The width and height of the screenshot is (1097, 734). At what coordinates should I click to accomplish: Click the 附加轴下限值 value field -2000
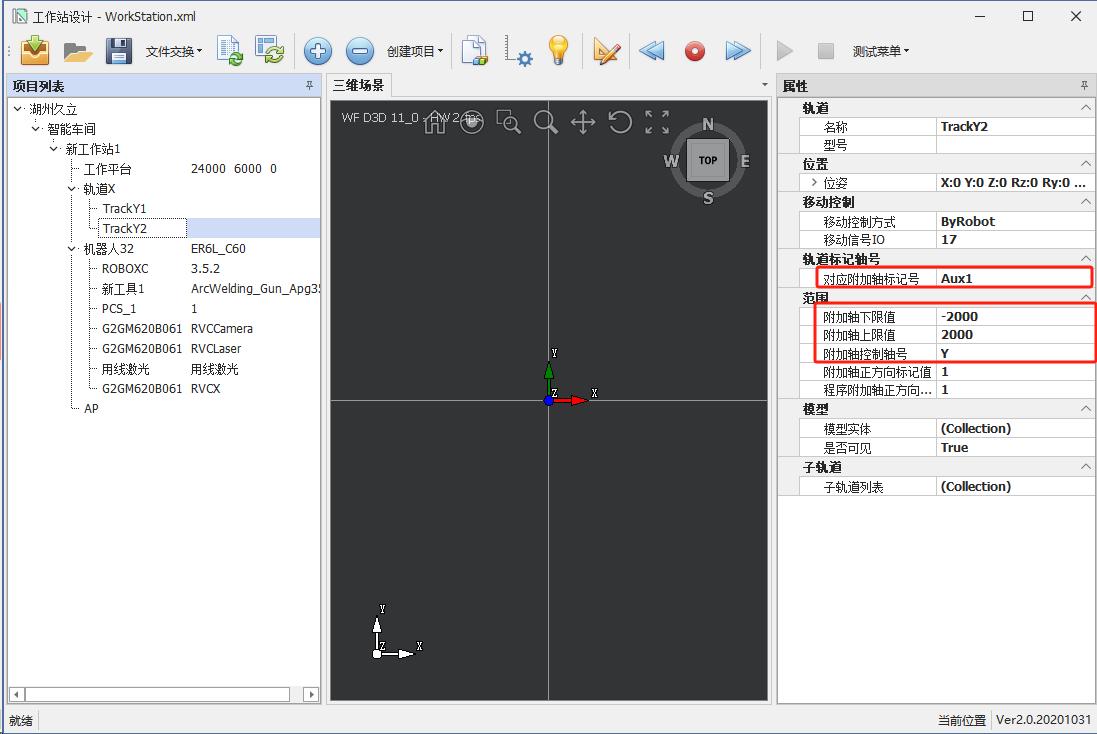[1010, 317]
